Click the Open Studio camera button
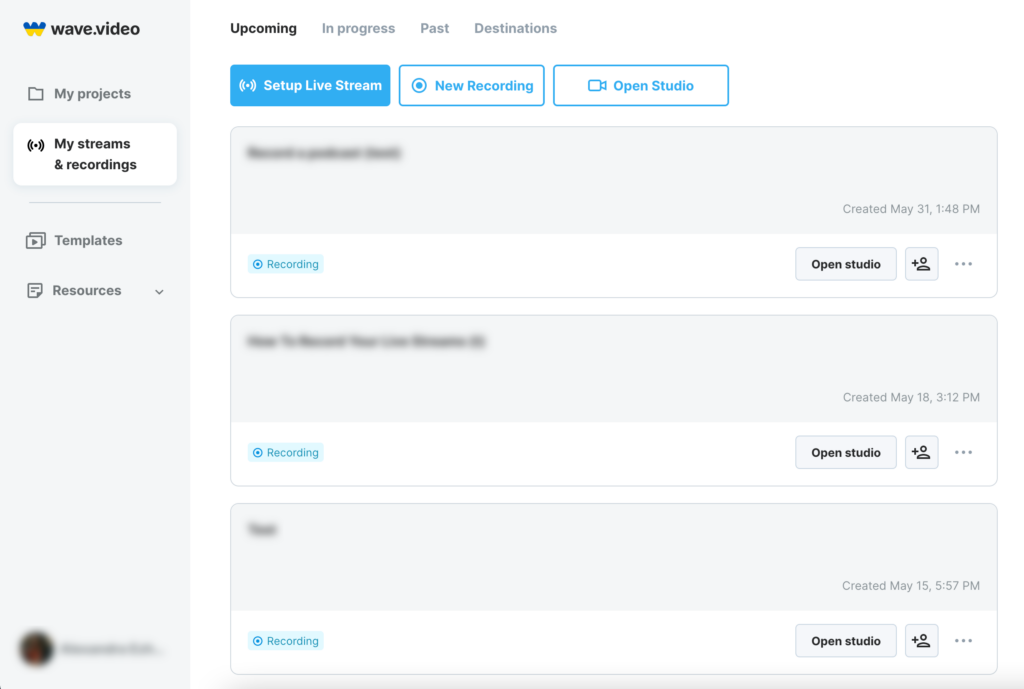The height and width of the screenshot is (689, 1024). pyautogui.click(x=640, y=86)
